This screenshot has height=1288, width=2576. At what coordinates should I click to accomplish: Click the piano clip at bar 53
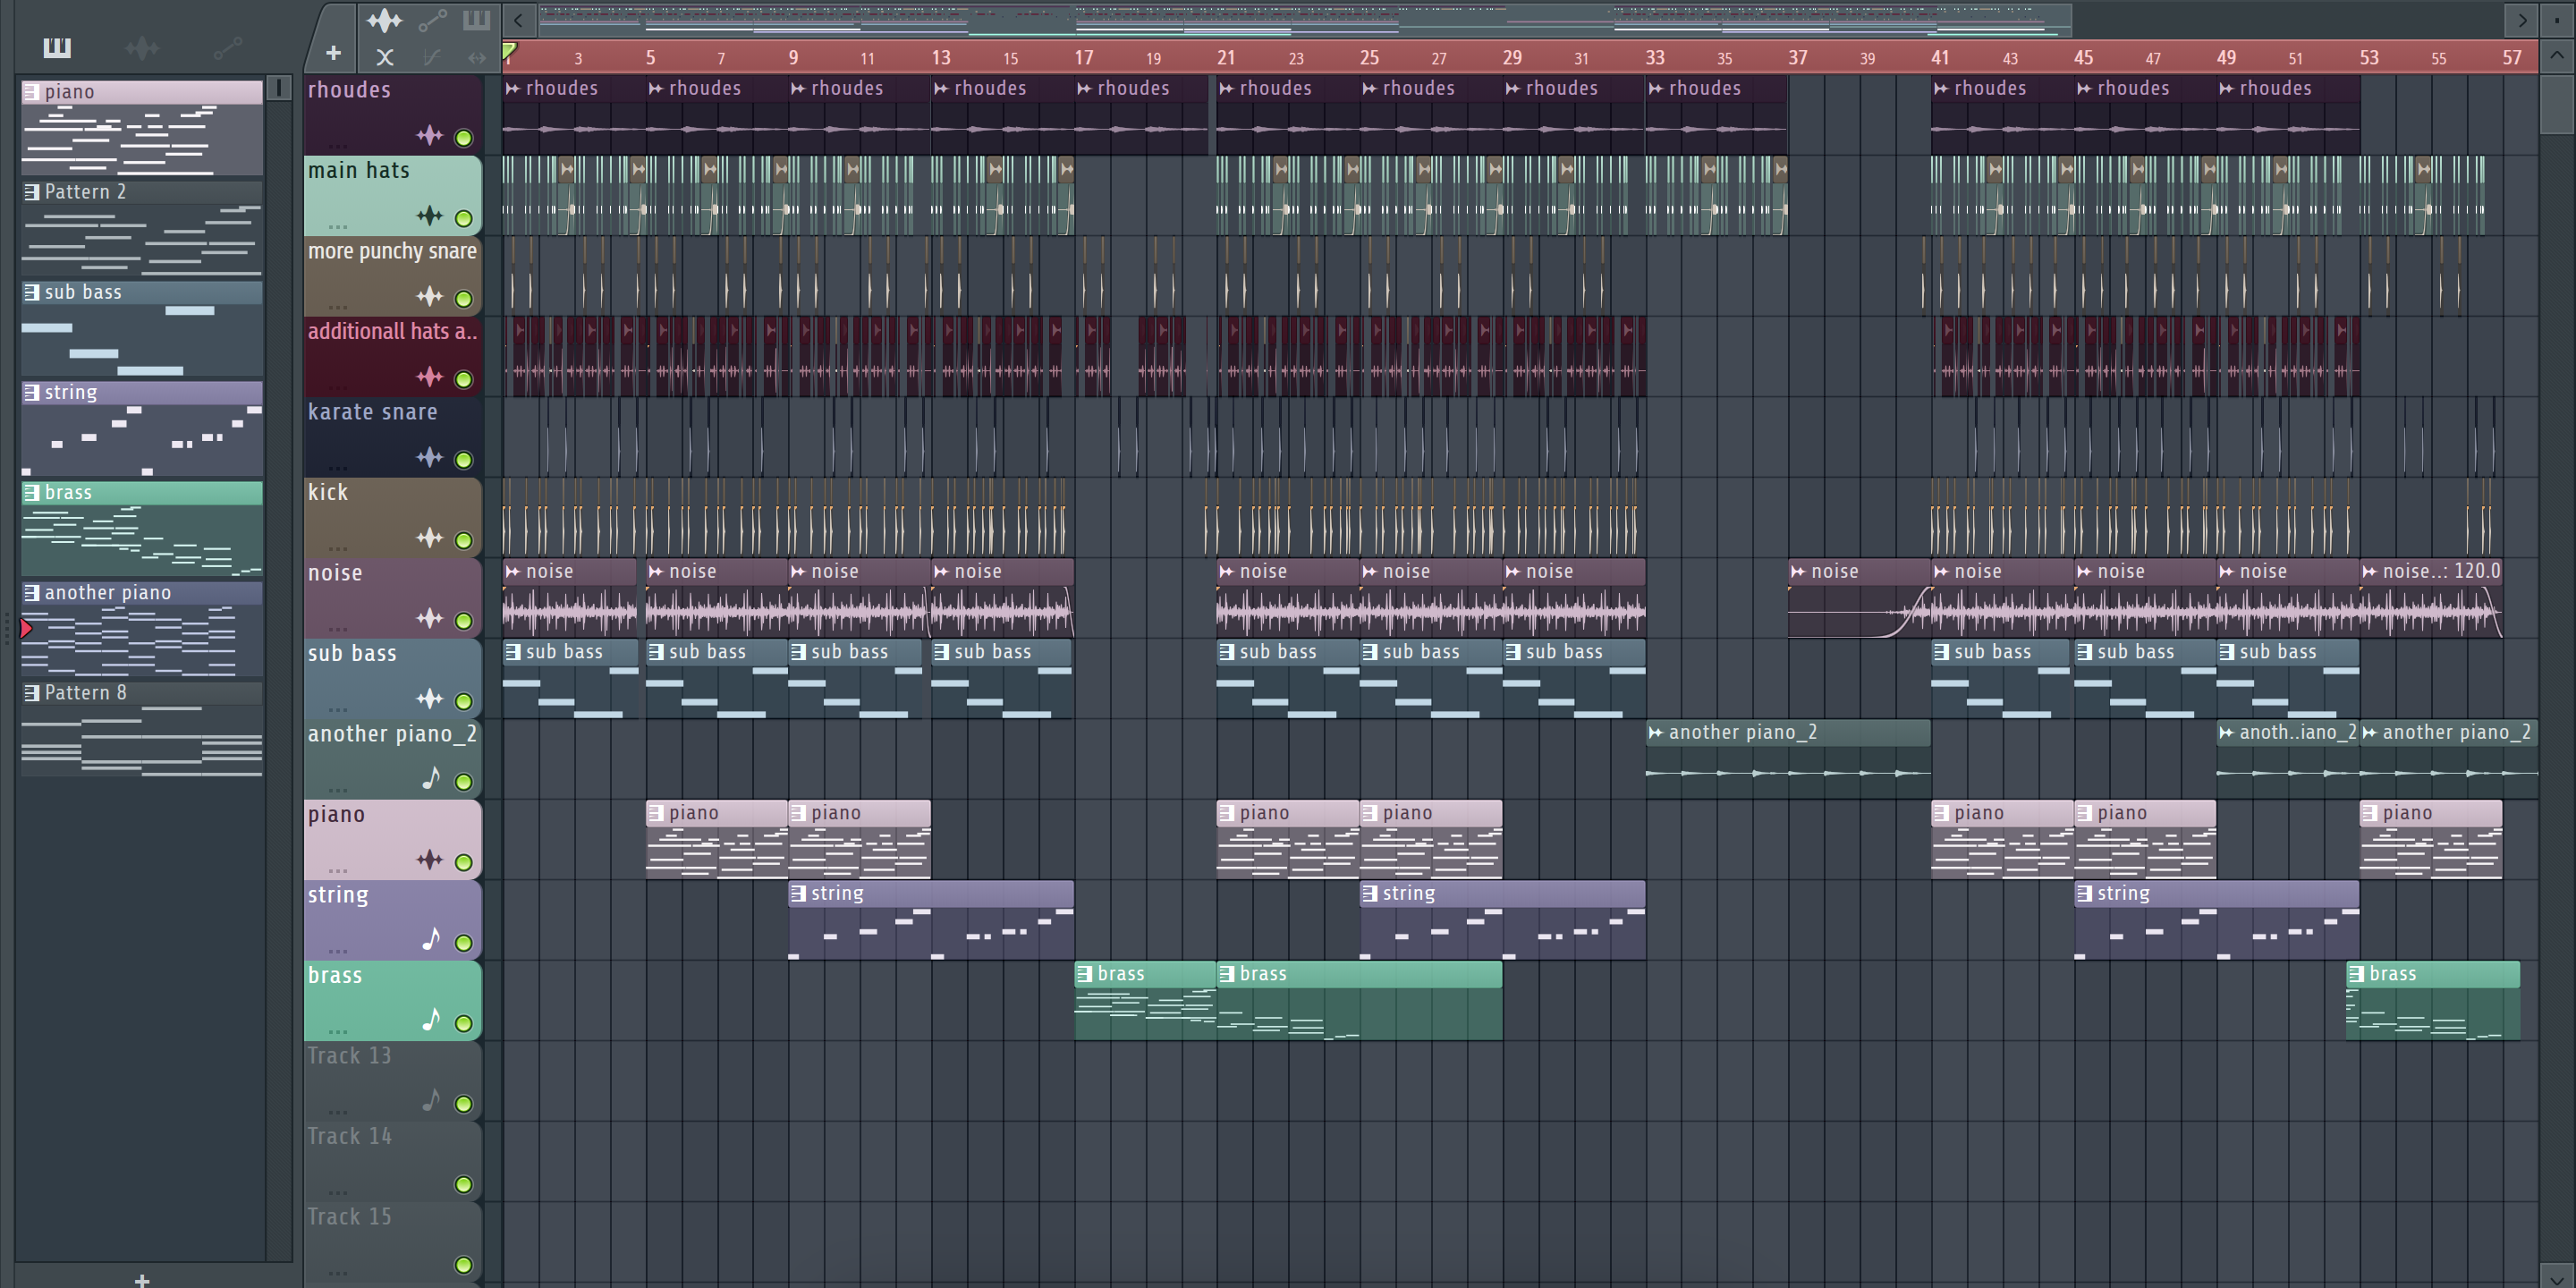pyautogui.click(x=2431, y=839)
